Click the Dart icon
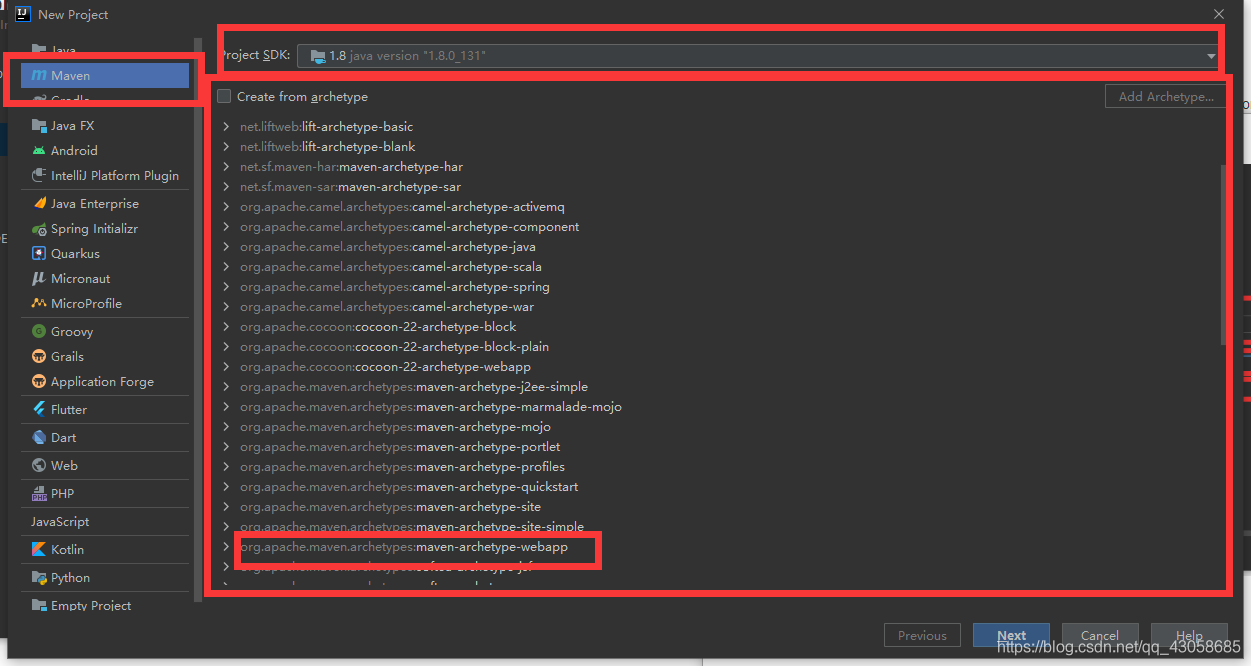Image resolution: width=1251 pixels, height=666 pixels. pos(39,438)
